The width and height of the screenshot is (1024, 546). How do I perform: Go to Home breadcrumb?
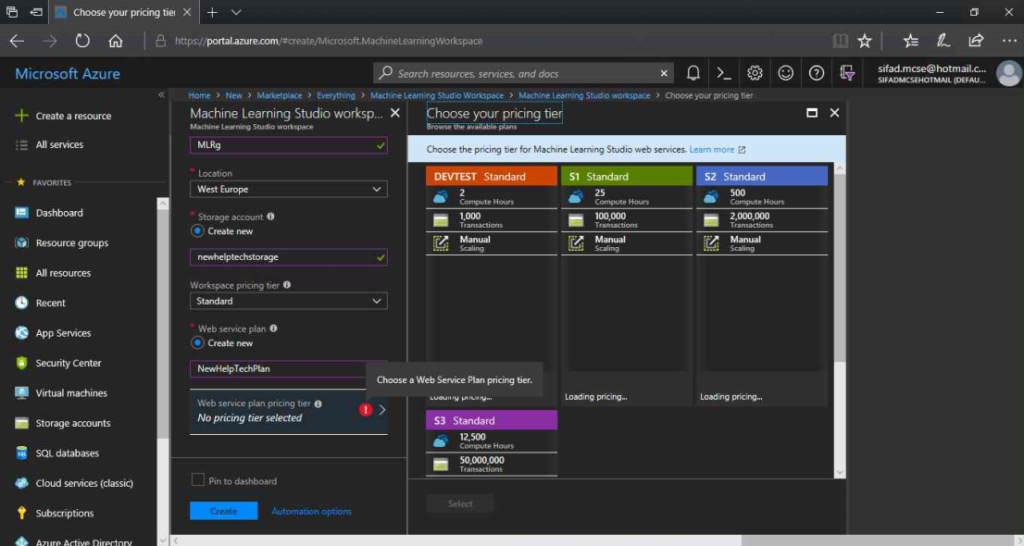199,95
